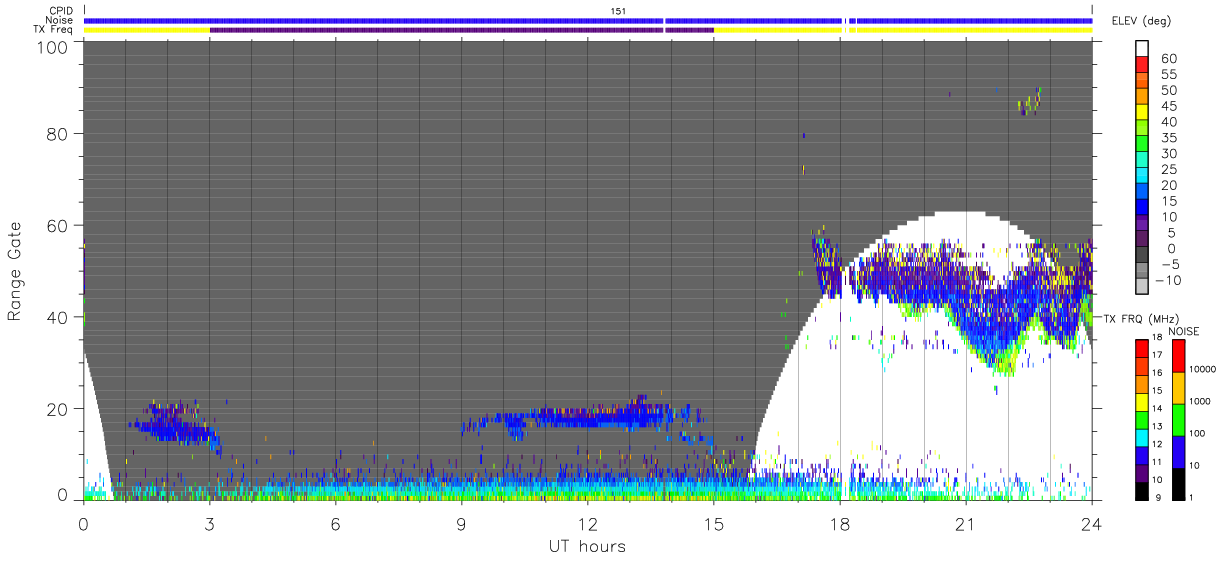Click the CPID label at top left
1228x567 pixels.
pos(60,11)
